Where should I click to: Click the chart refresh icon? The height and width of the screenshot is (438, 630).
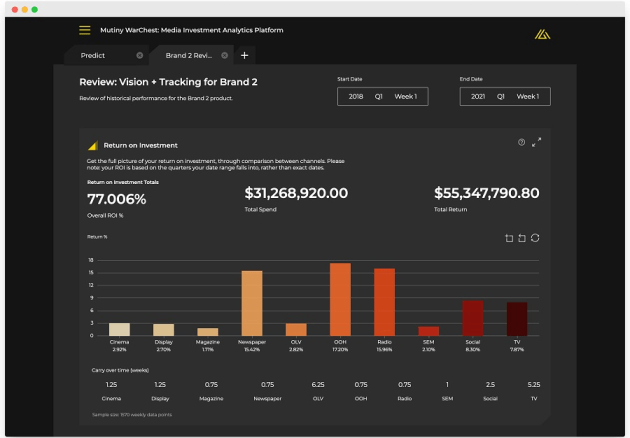(x=535, y=238)
